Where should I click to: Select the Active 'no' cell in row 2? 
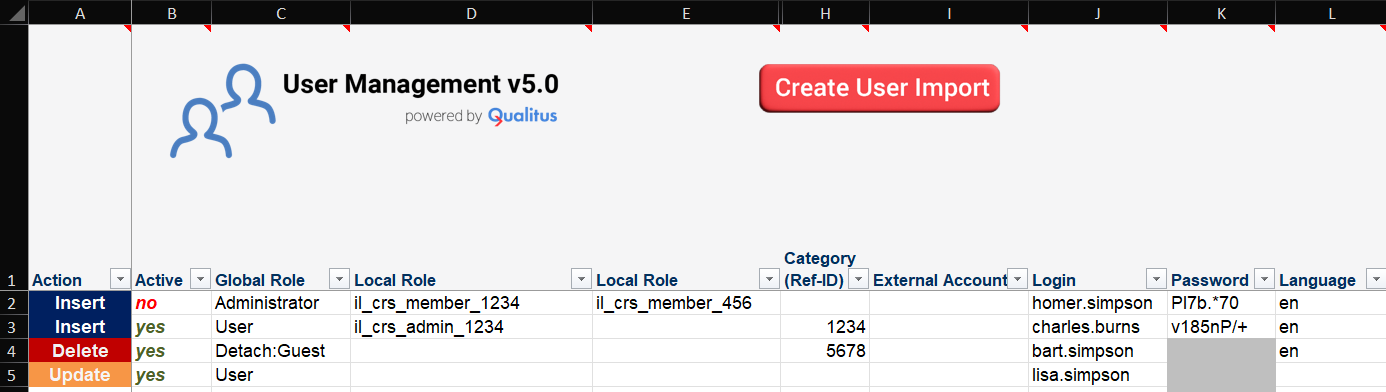(x=171, y=303)
